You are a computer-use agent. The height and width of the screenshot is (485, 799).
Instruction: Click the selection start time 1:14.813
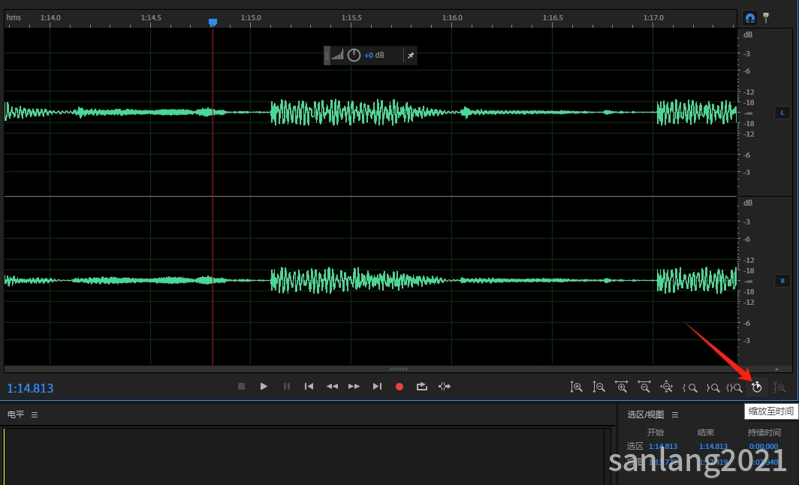(x=663, y=446)
